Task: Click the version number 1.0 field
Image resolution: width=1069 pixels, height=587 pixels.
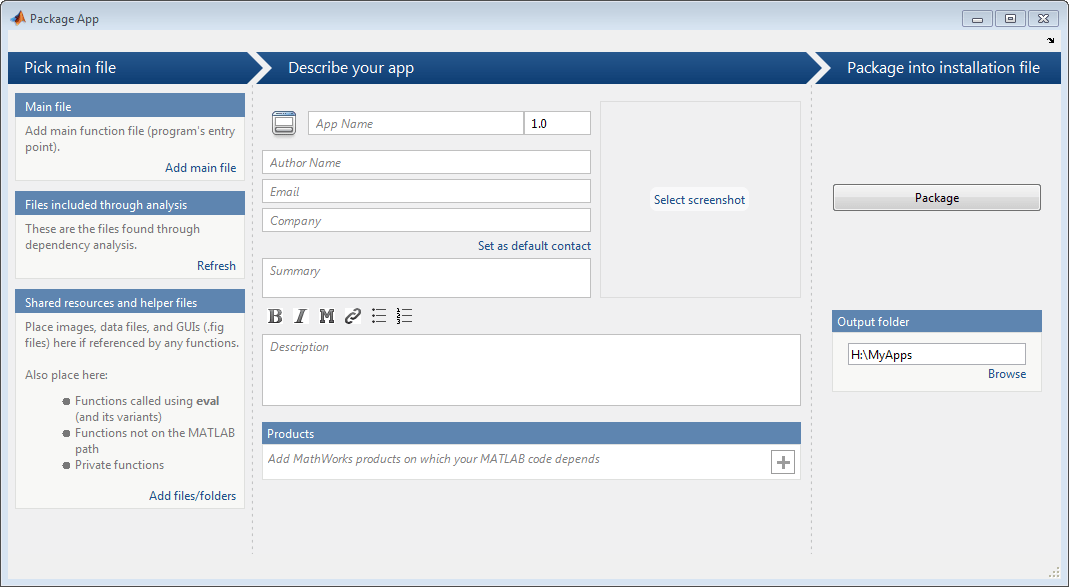Action: [557, 123]
